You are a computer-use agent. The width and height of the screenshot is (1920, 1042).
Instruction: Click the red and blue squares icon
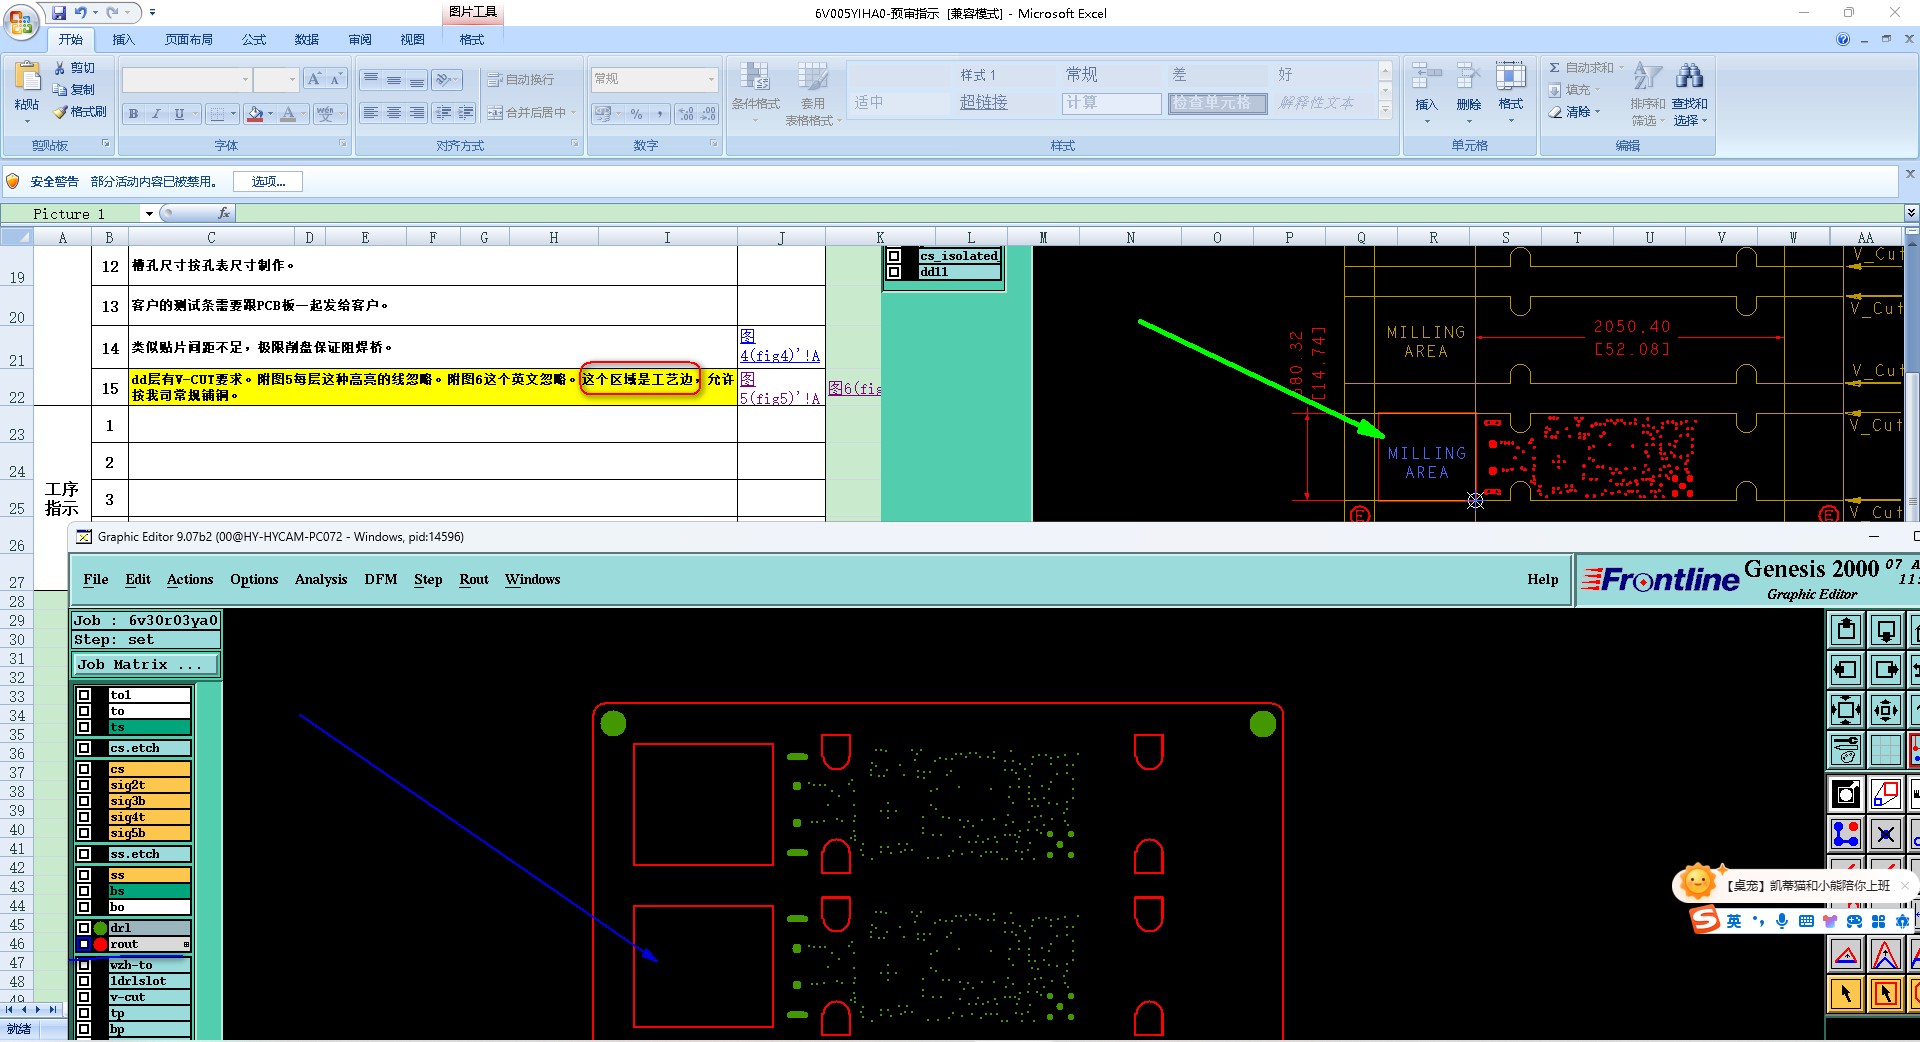click(1886, 794)
